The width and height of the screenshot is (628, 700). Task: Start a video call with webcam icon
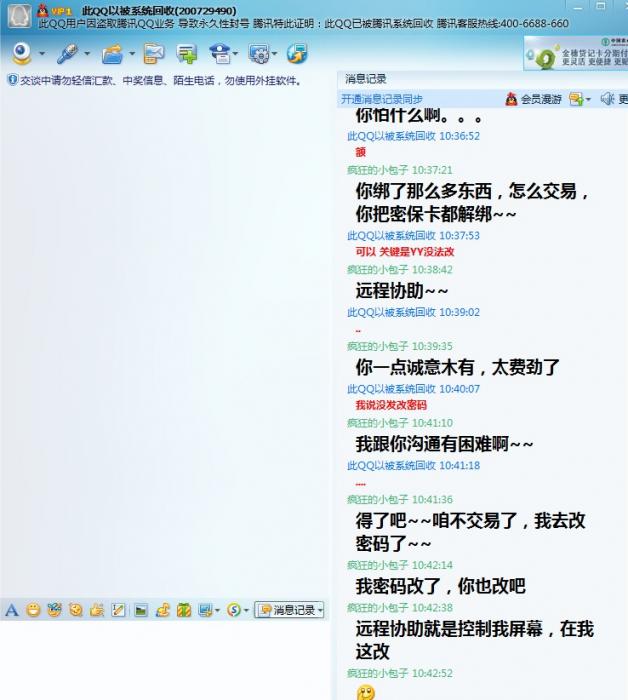click(x=21, y=53)
